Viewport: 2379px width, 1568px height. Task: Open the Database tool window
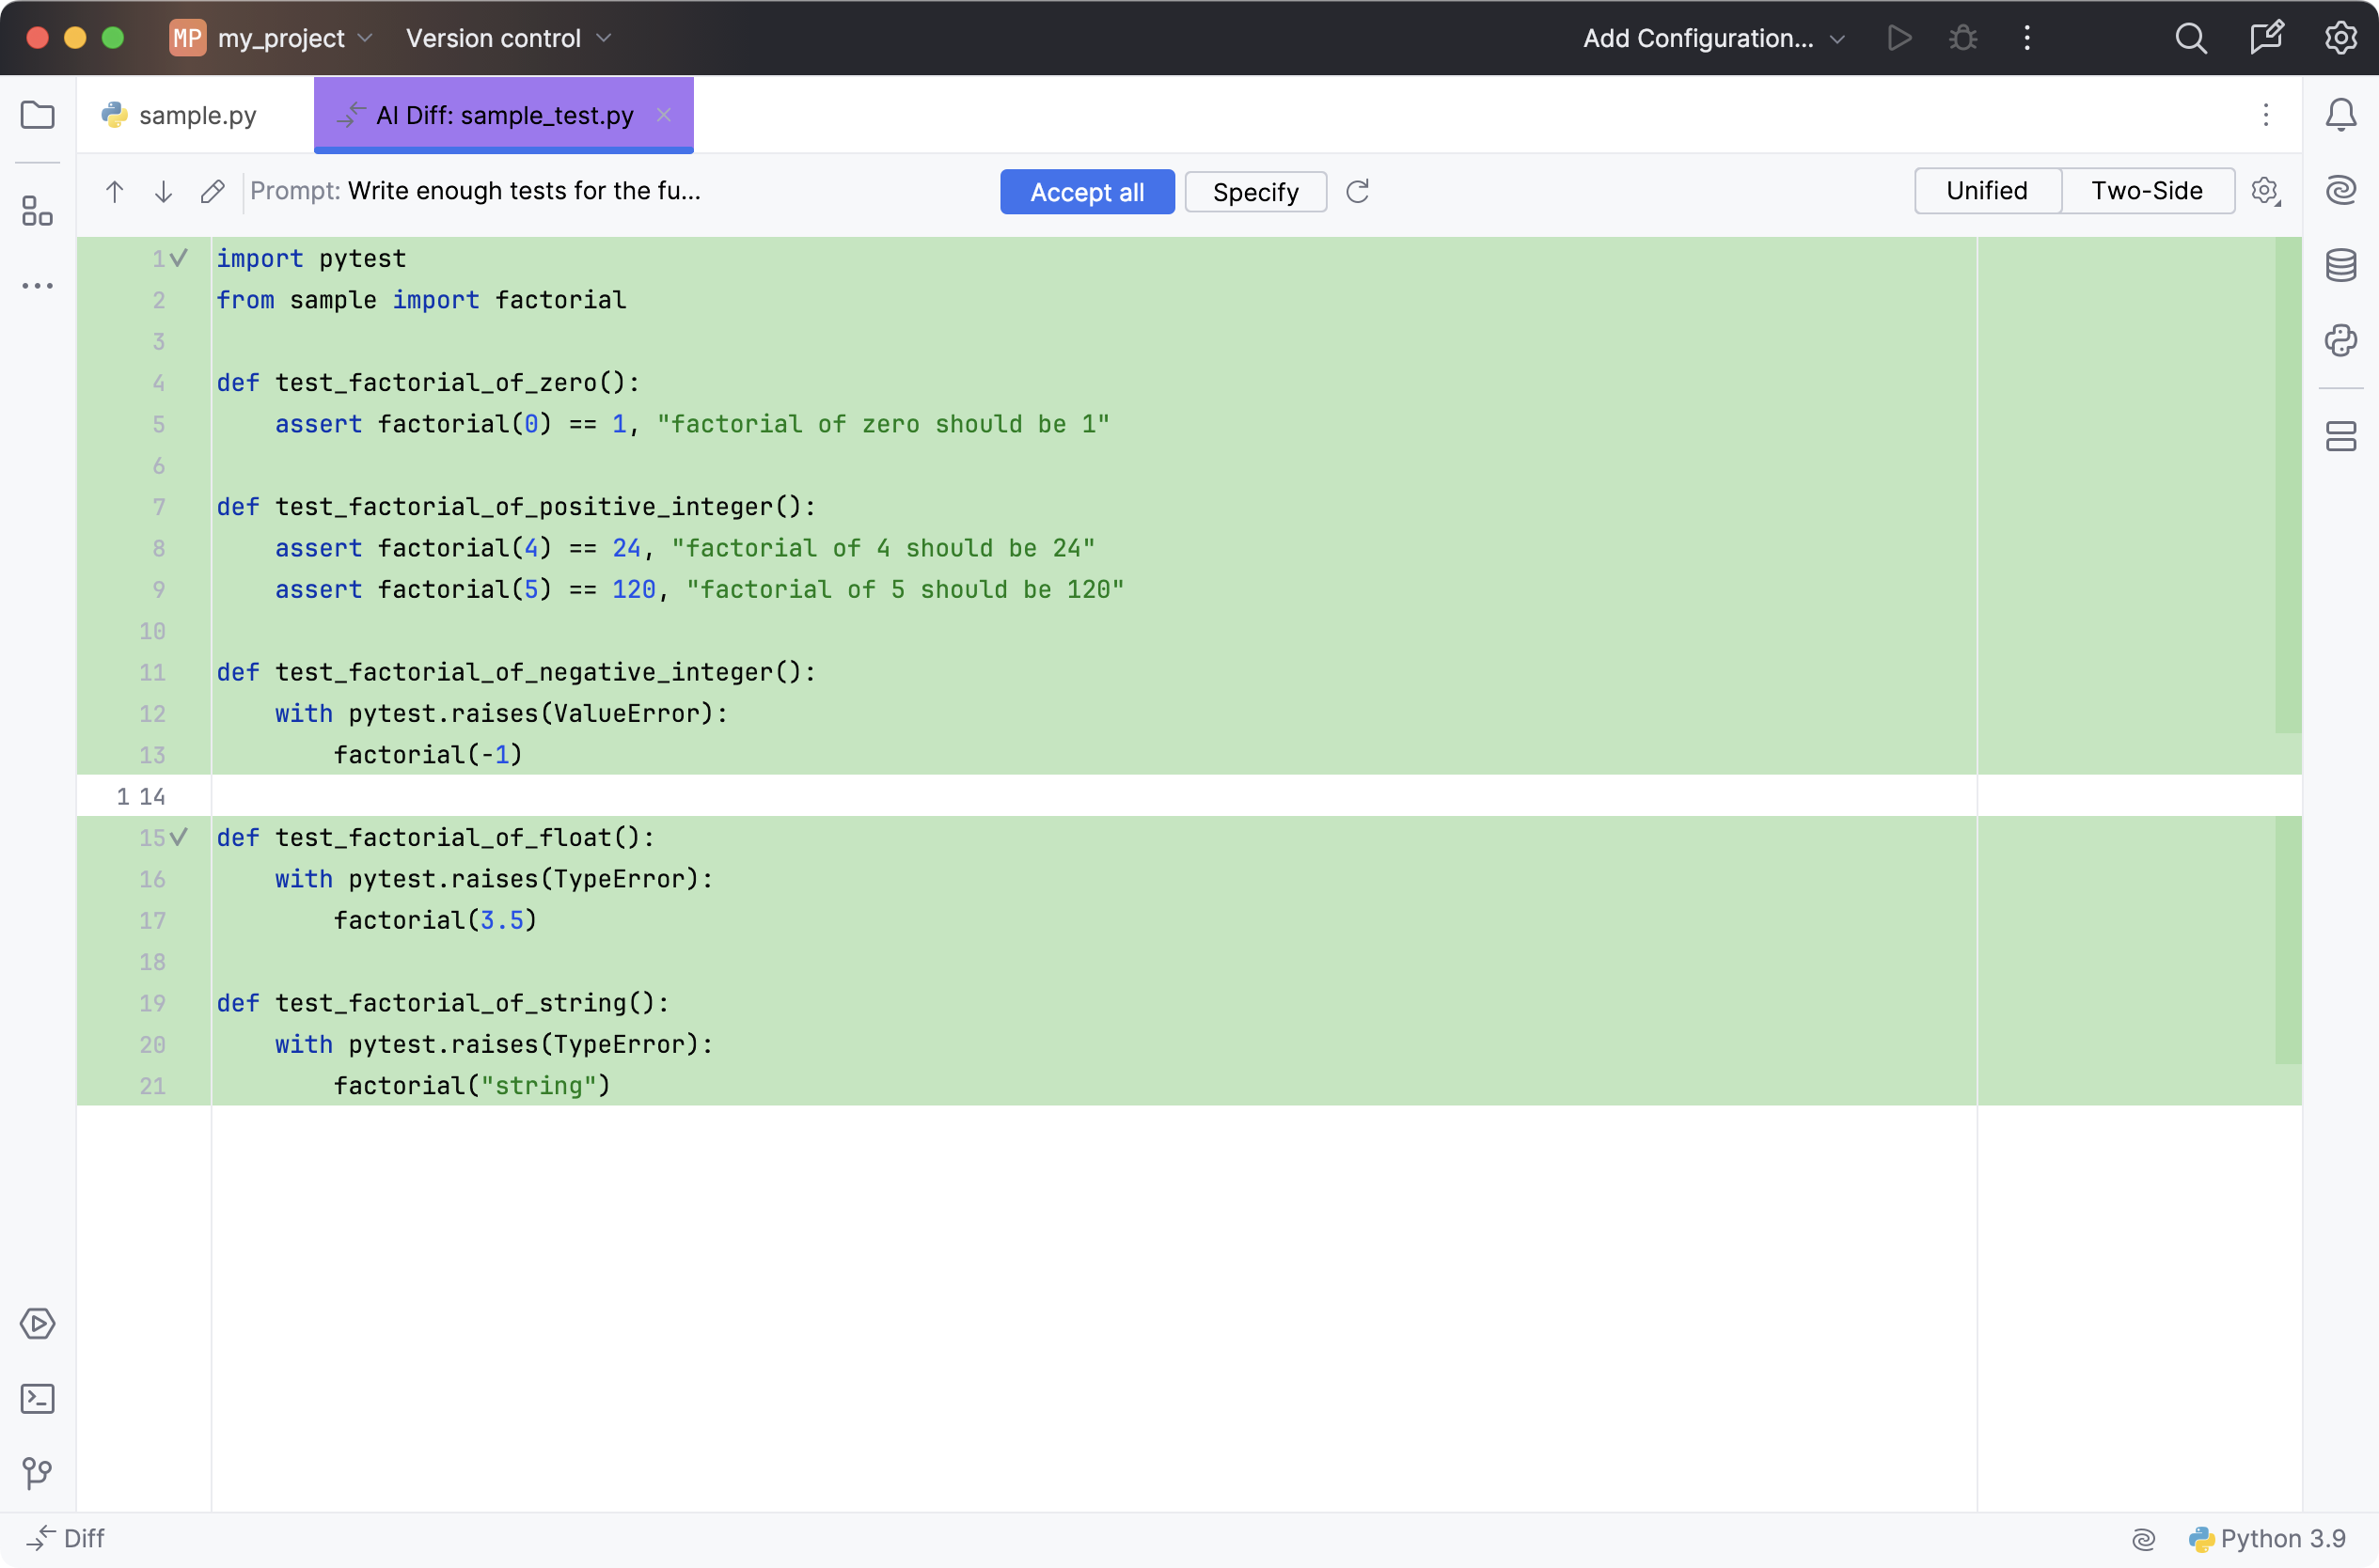(2340, 265)
